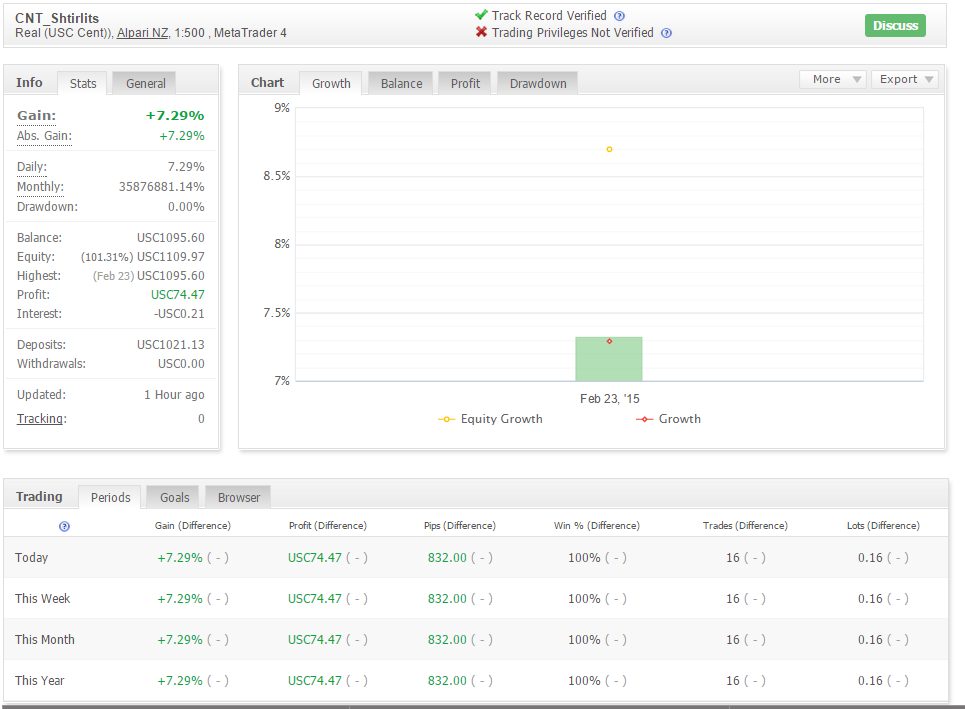Click the Gain (Difference) column header
This screenshot has height=709, width=965.
(x=193, y=526)
